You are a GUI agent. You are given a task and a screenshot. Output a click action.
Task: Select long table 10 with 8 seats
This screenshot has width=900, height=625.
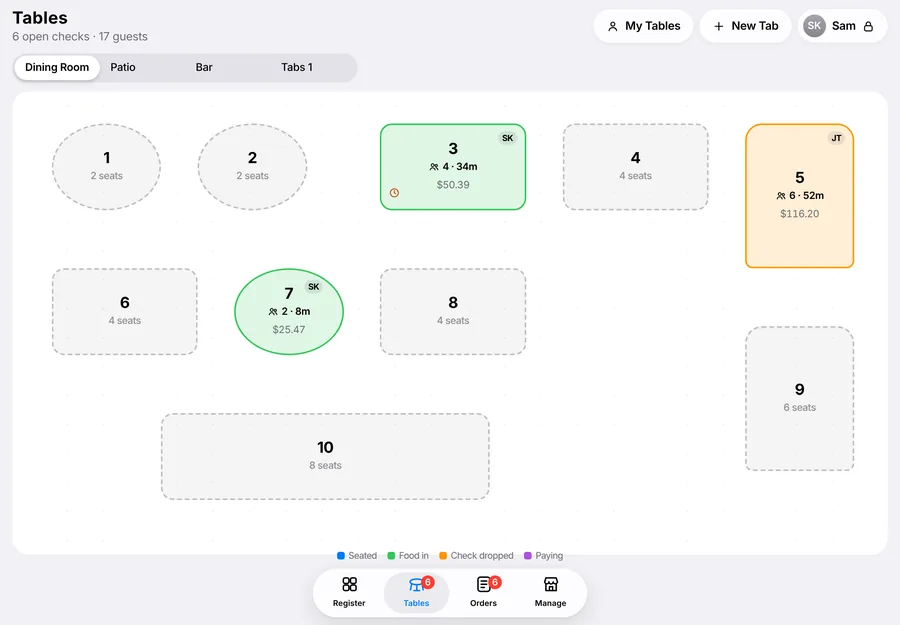[325, 456]
